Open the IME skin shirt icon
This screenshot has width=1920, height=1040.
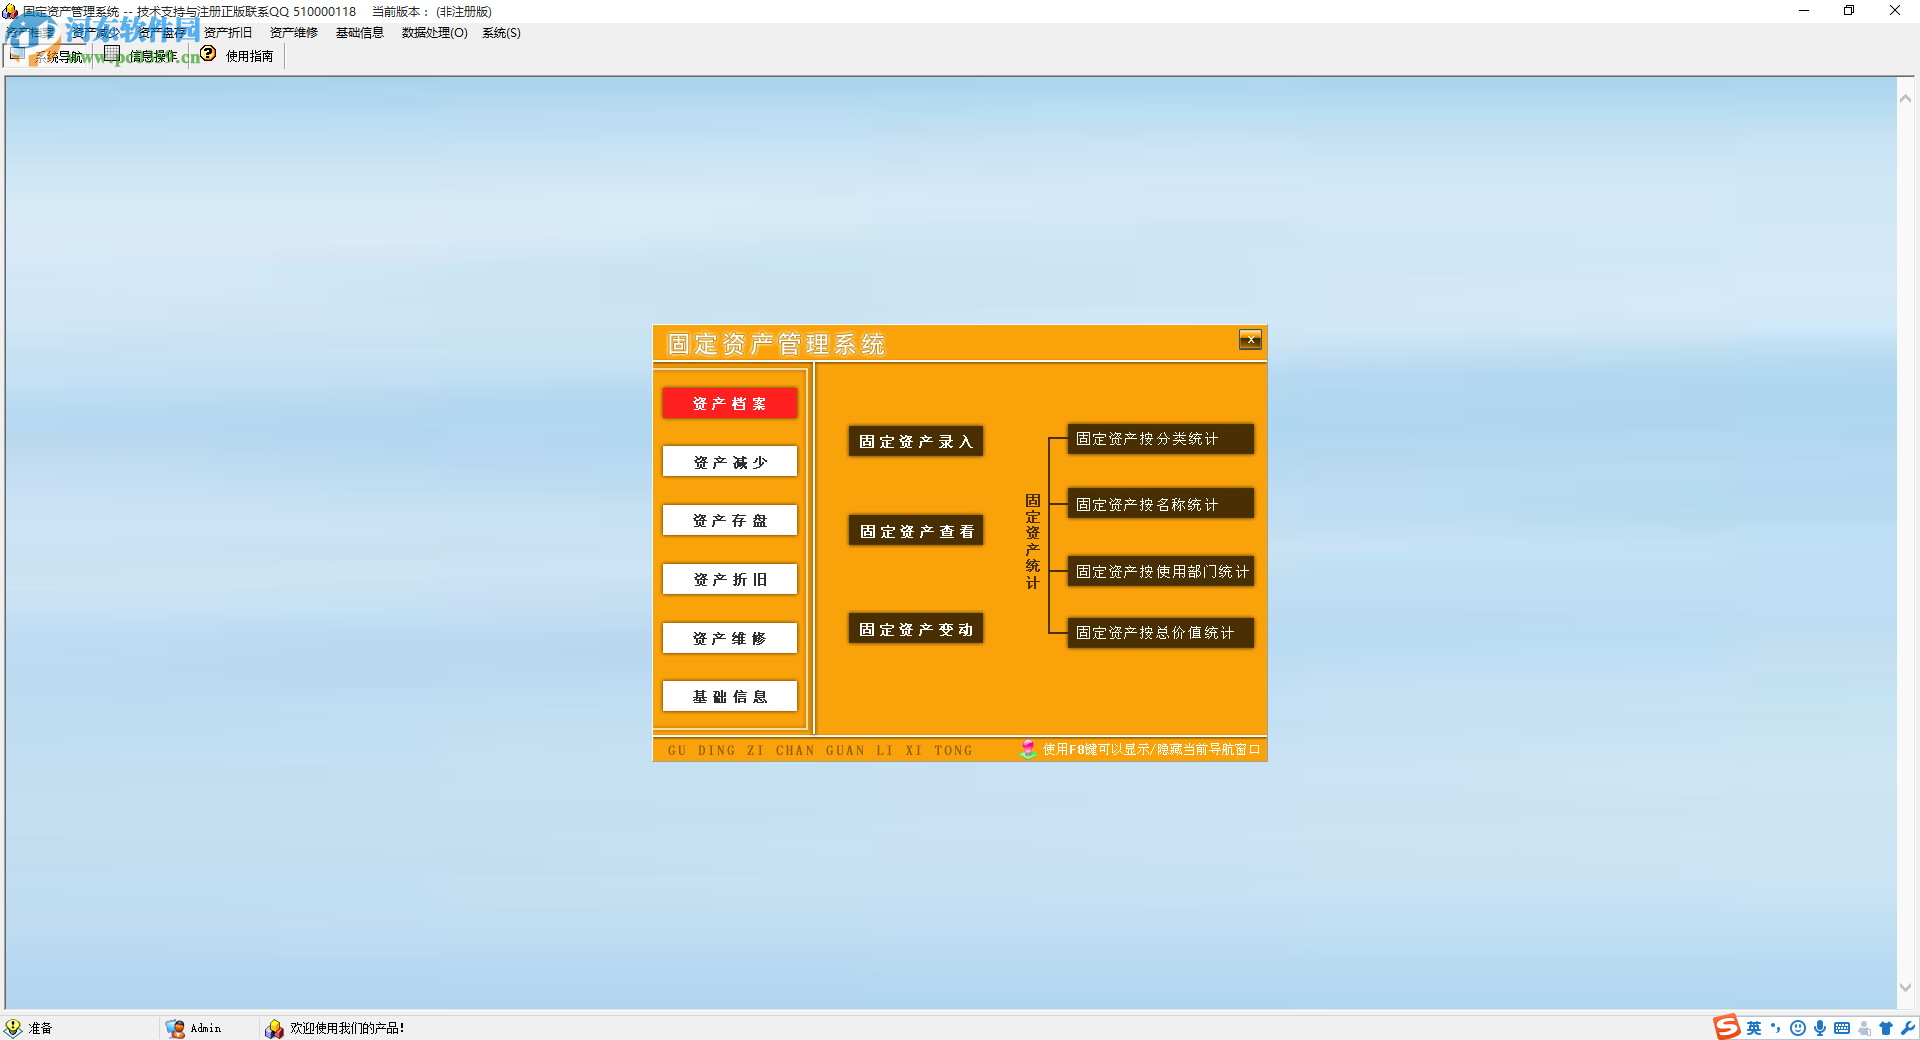pos(1886,1028)
